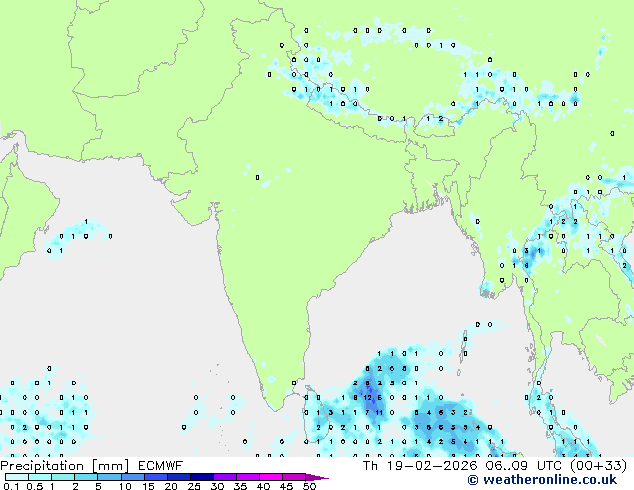Viewport: 634px width, 490px height.
Task: Click the 30 to 35 mm purple swatch
Action: click(224, 477)
